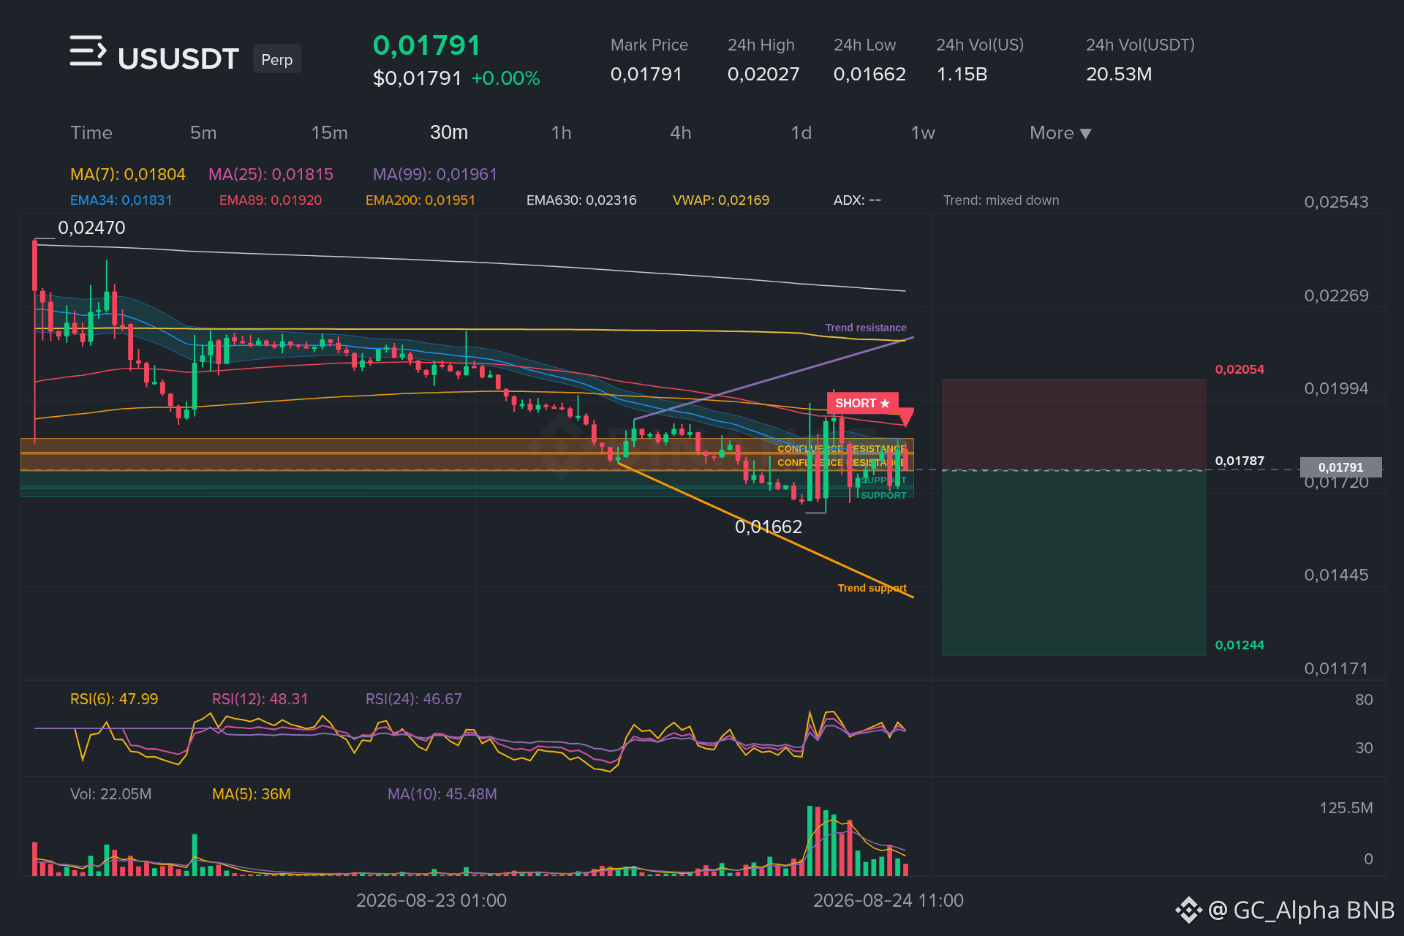The width and height of the screenshot is (1404, 936).
Task: Click the 0,01787 entry price label
Action: (1239, 461)
